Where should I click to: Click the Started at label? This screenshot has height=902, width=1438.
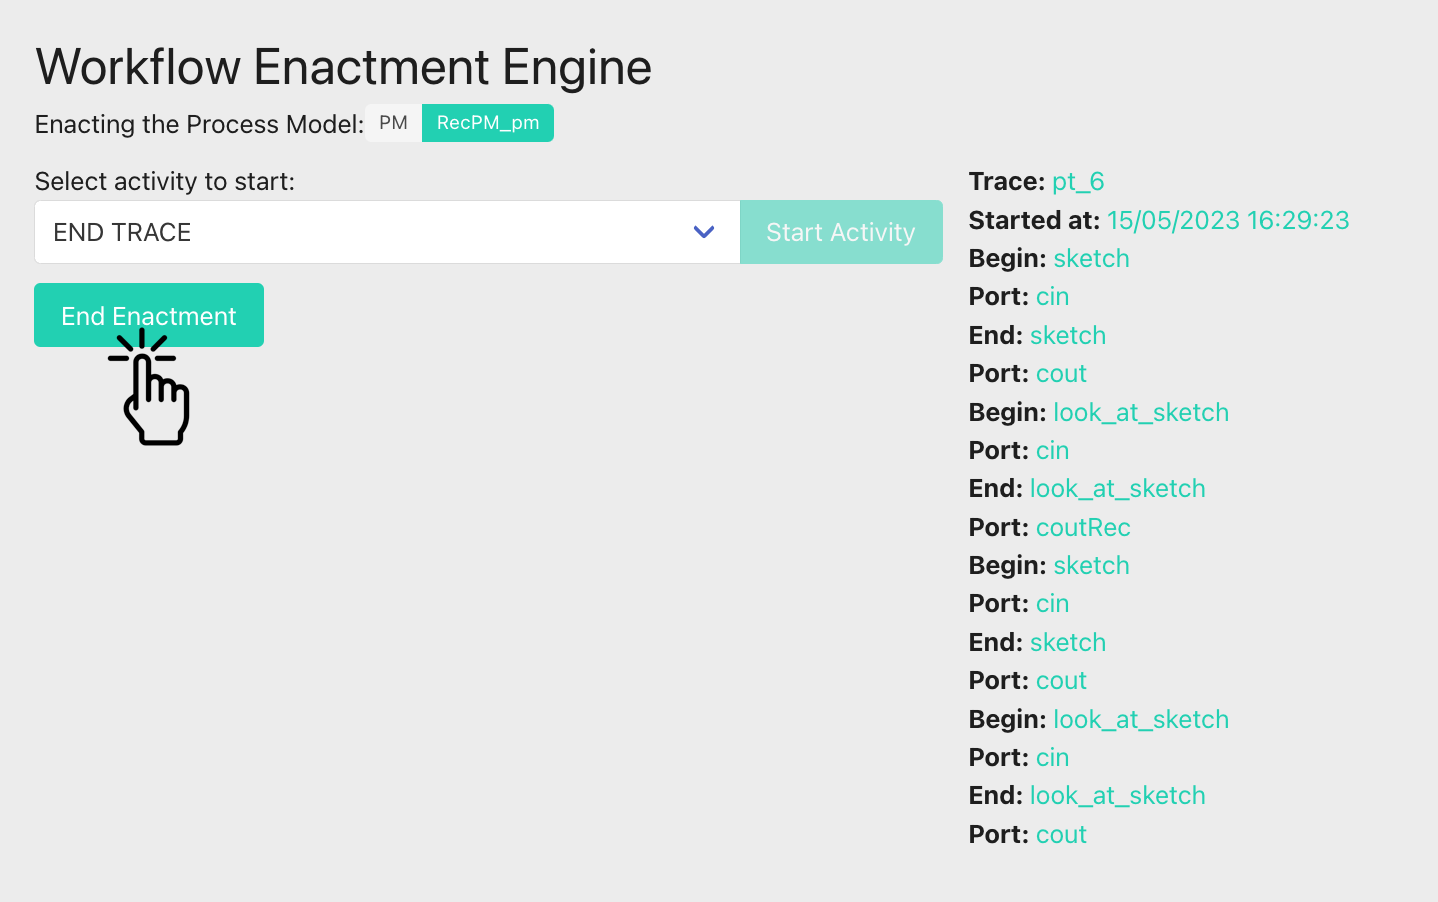point(1033,220)
